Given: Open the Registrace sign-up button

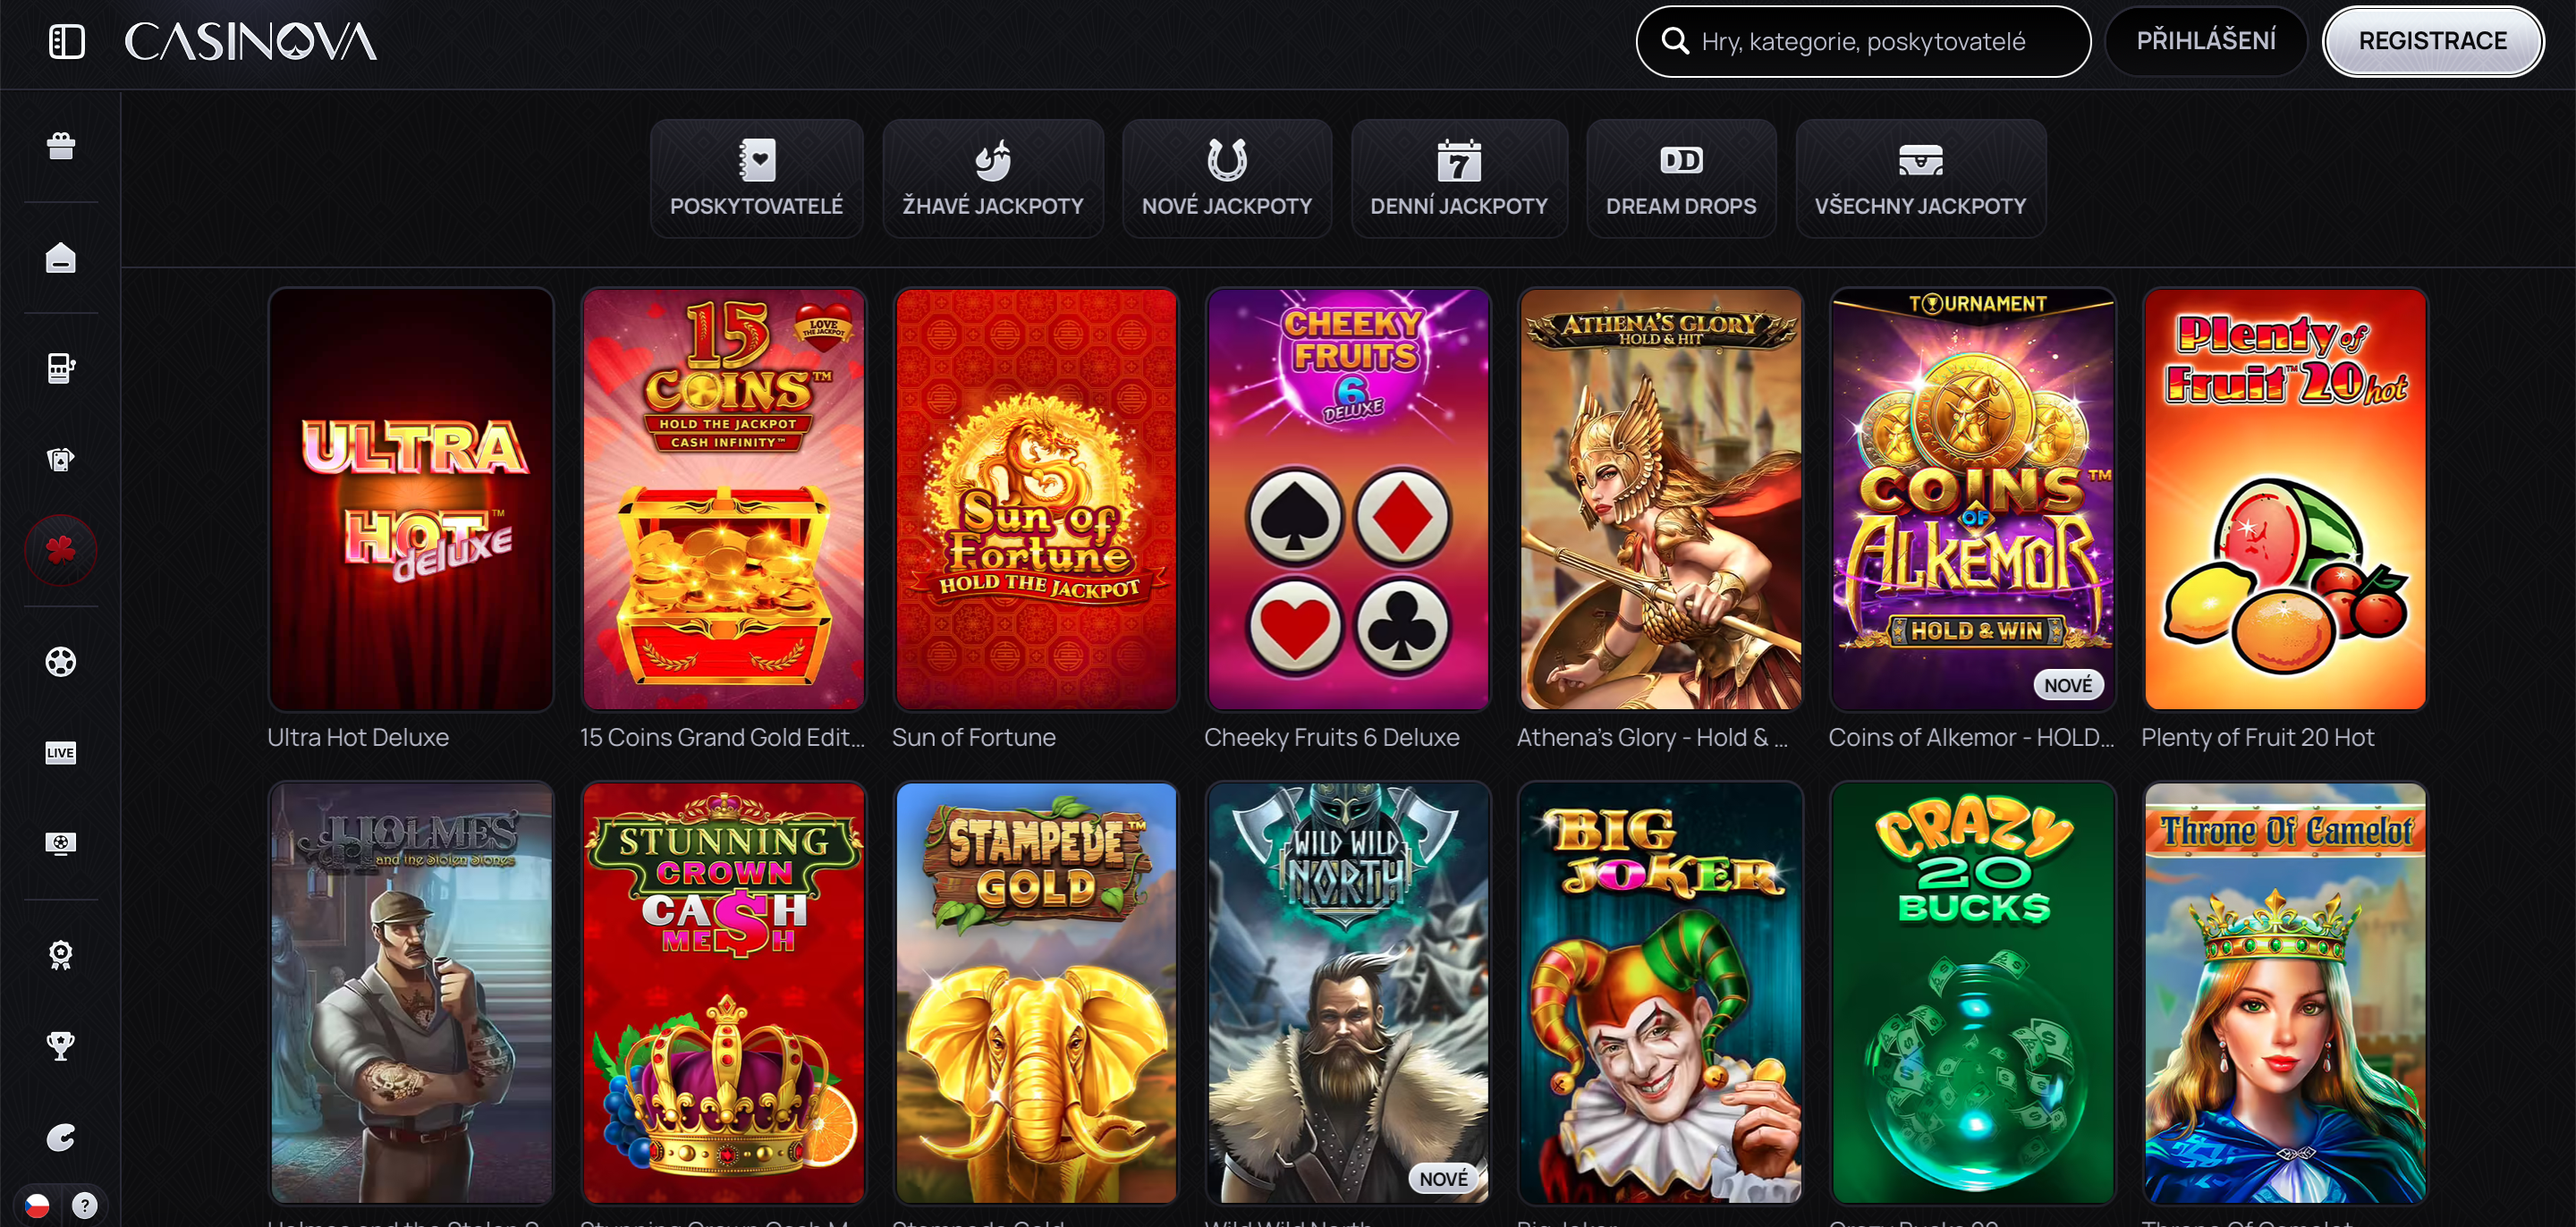Looking at the screenshot, I should [x=2432, y=41].
